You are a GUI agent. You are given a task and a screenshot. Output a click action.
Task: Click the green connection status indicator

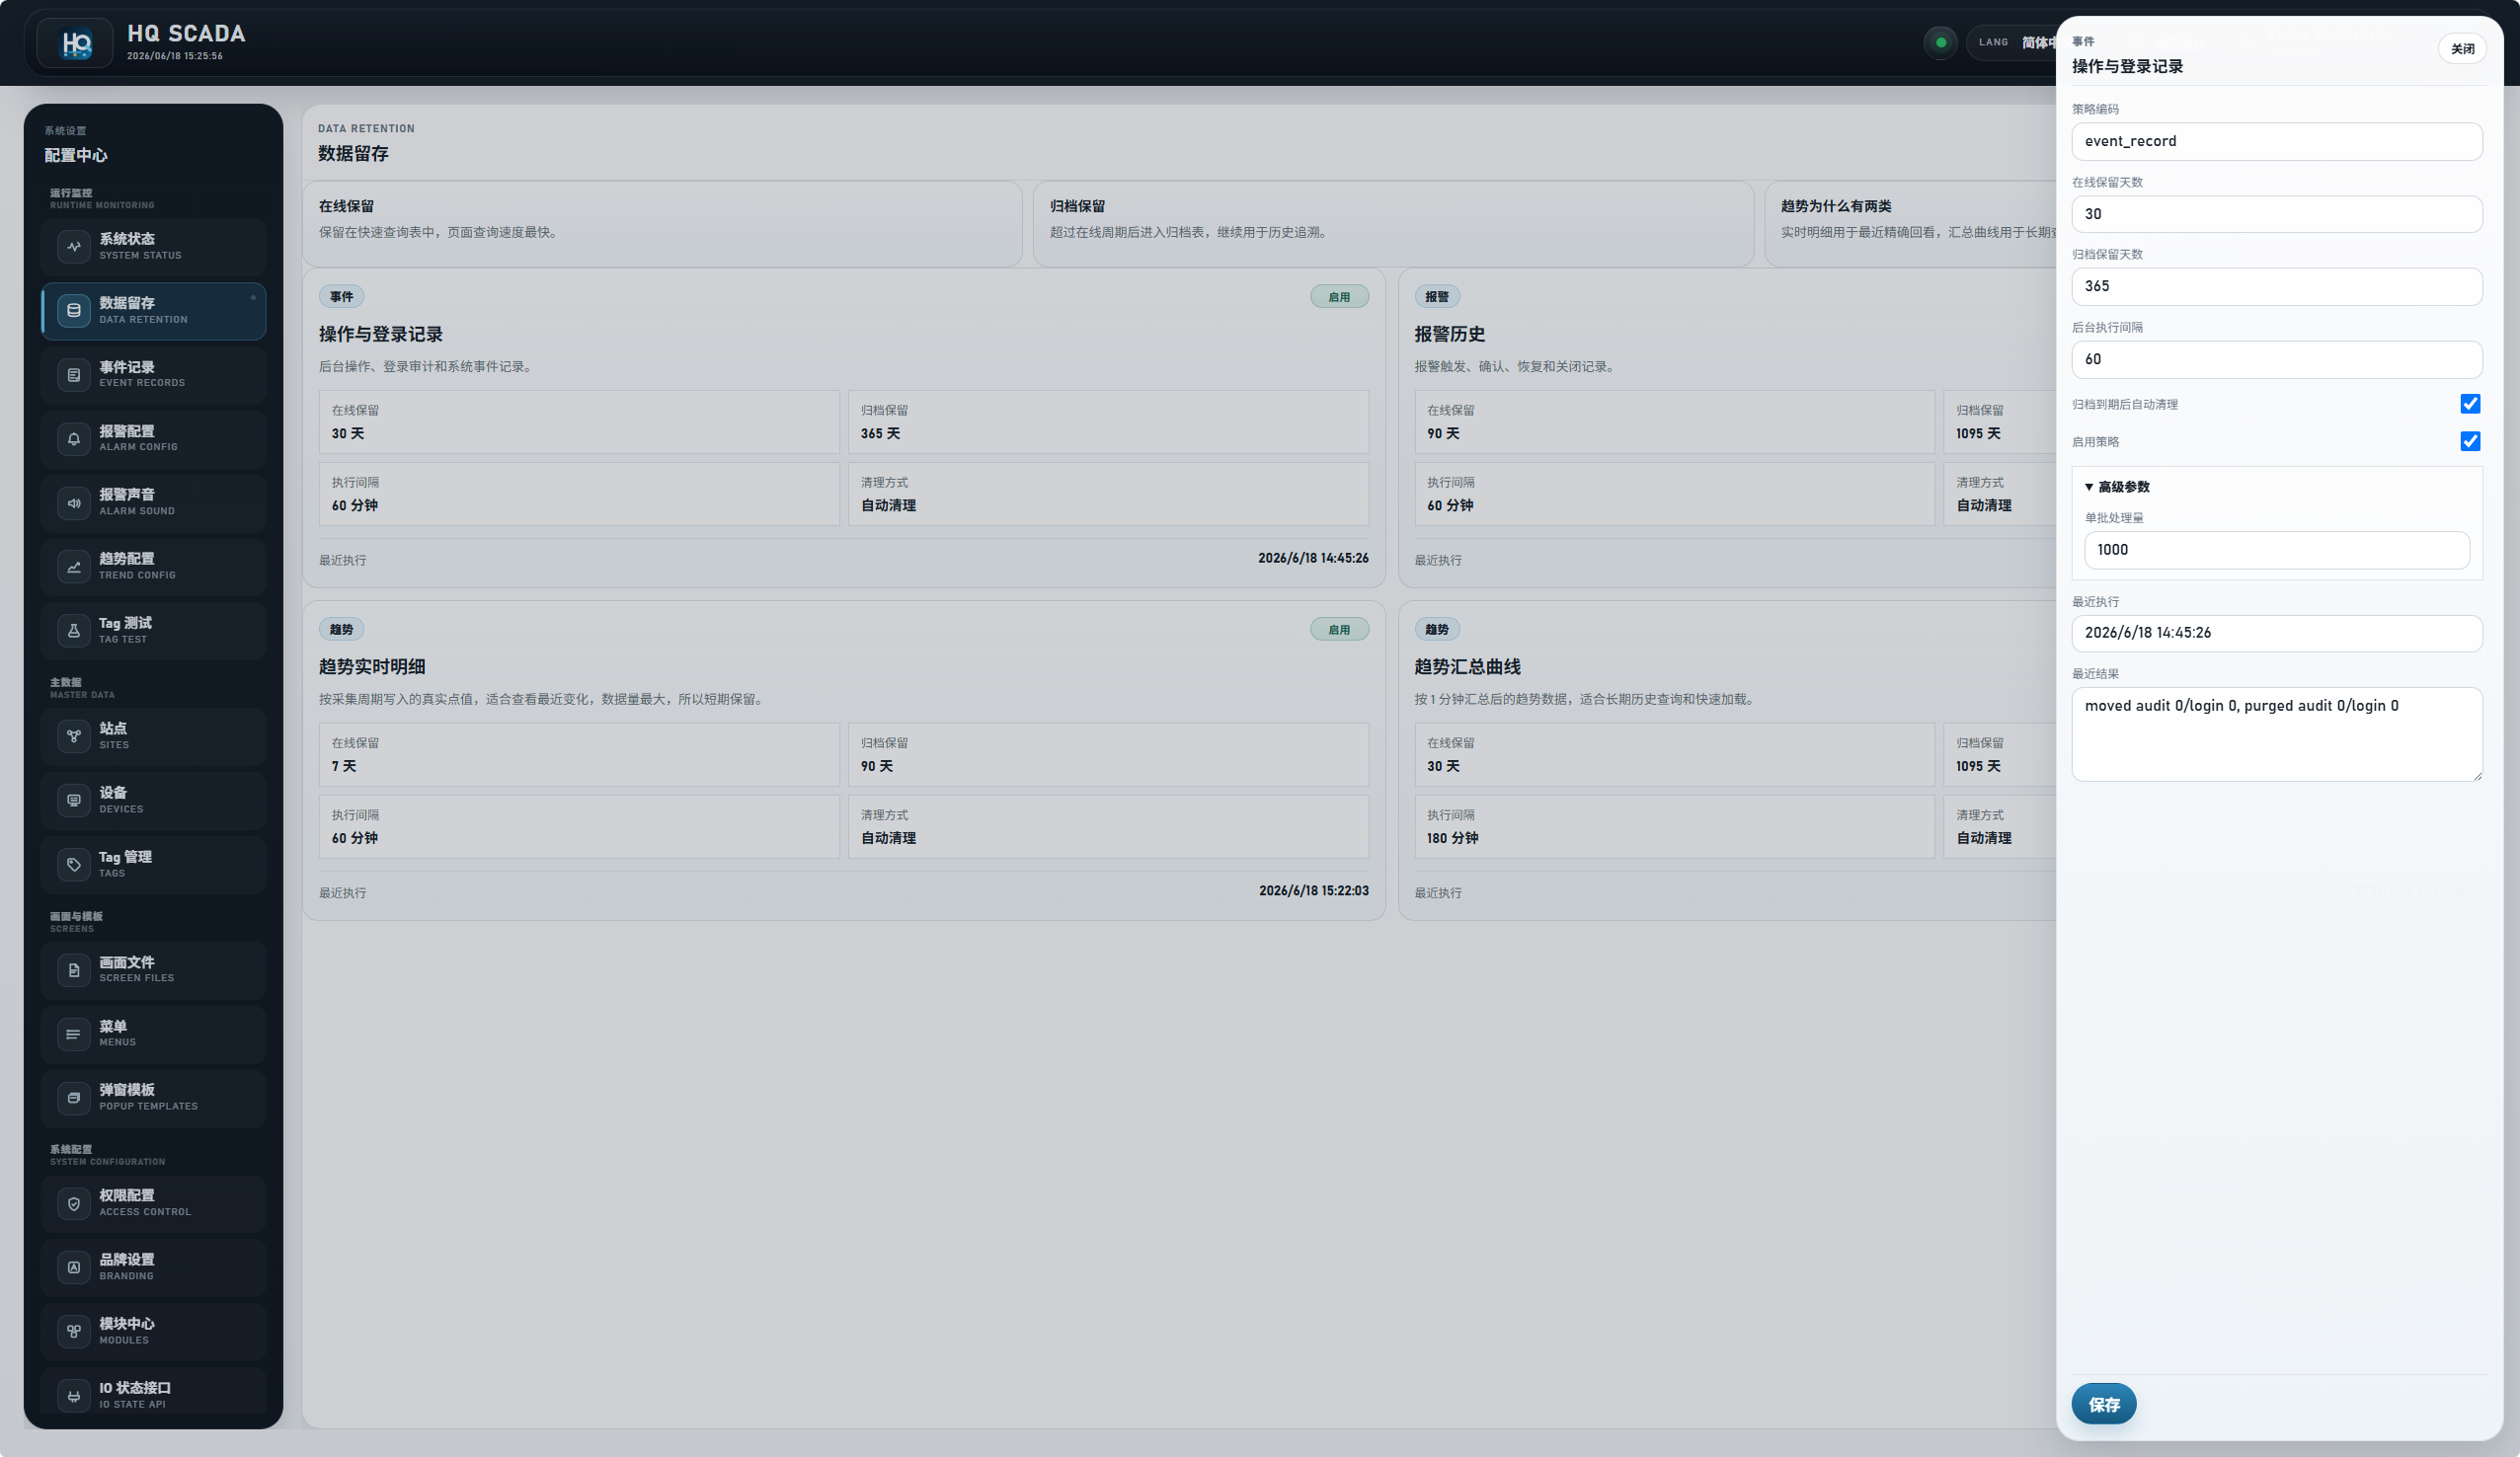[x=1940, y=43]
